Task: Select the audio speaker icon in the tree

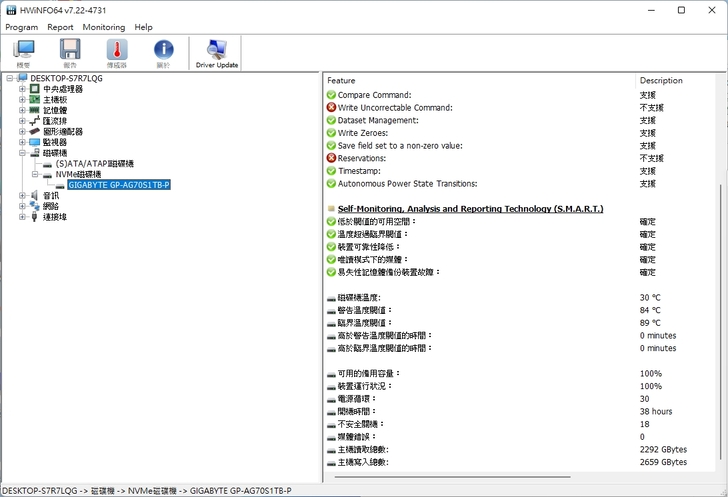Action: coord(35,196)
